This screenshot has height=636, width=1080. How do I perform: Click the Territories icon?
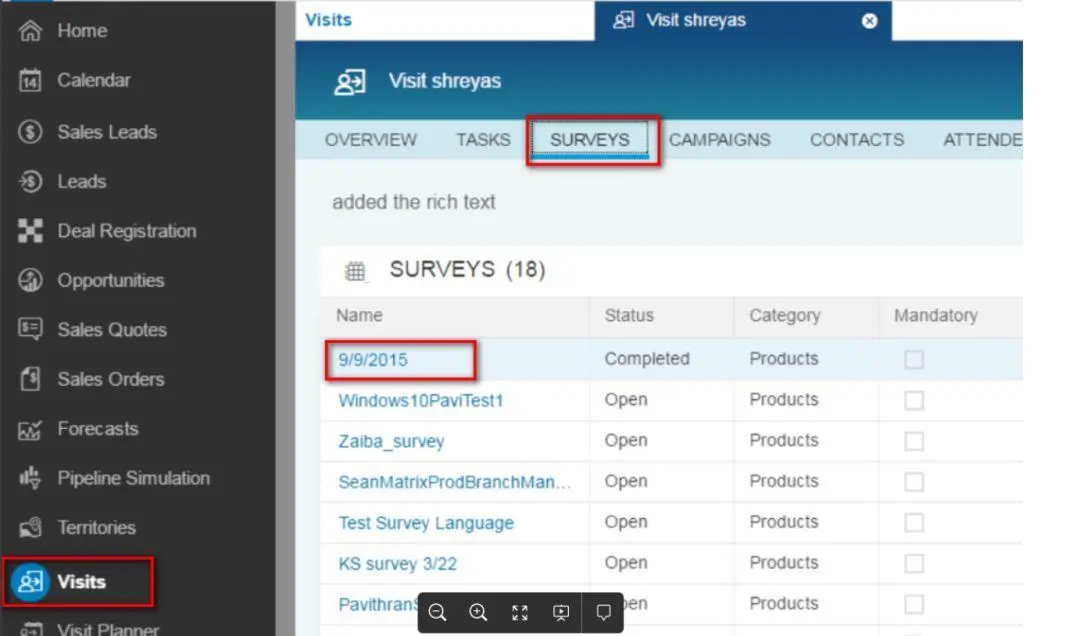point(30,527)
